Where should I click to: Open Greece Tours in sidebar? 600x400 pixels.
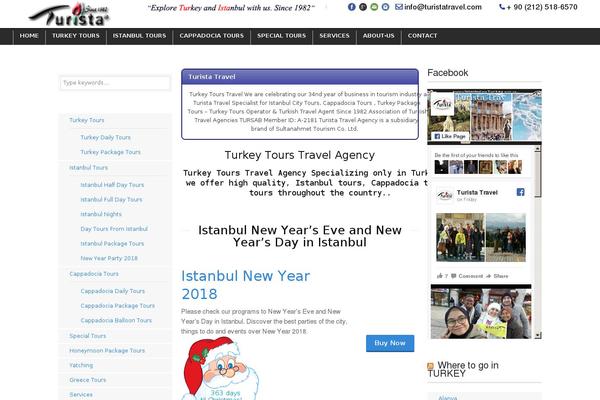(87, 380)
